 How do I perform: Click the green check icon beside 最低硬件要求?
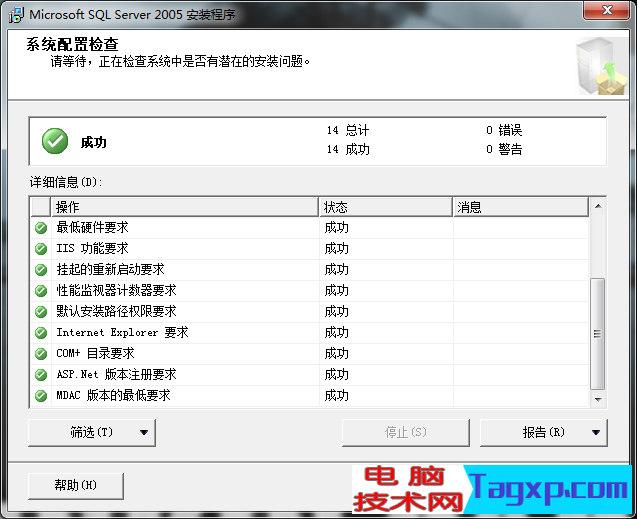[41, 228]
